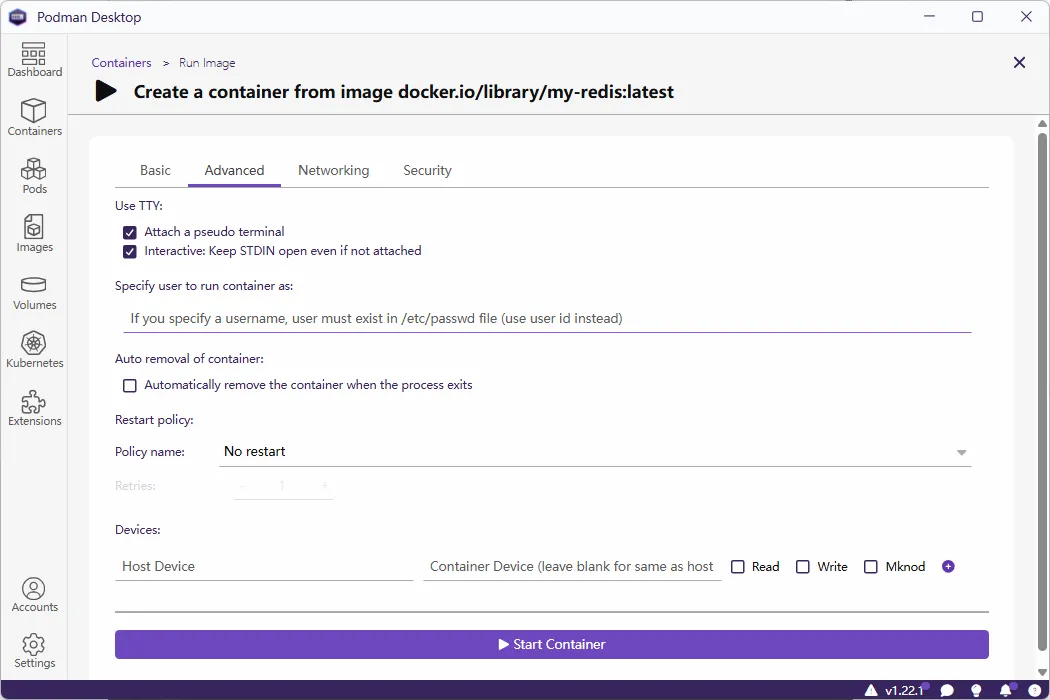Click the Host Device input field
Image resolution: width=1050 pixels, height=700 pixels.
(264, 566)
